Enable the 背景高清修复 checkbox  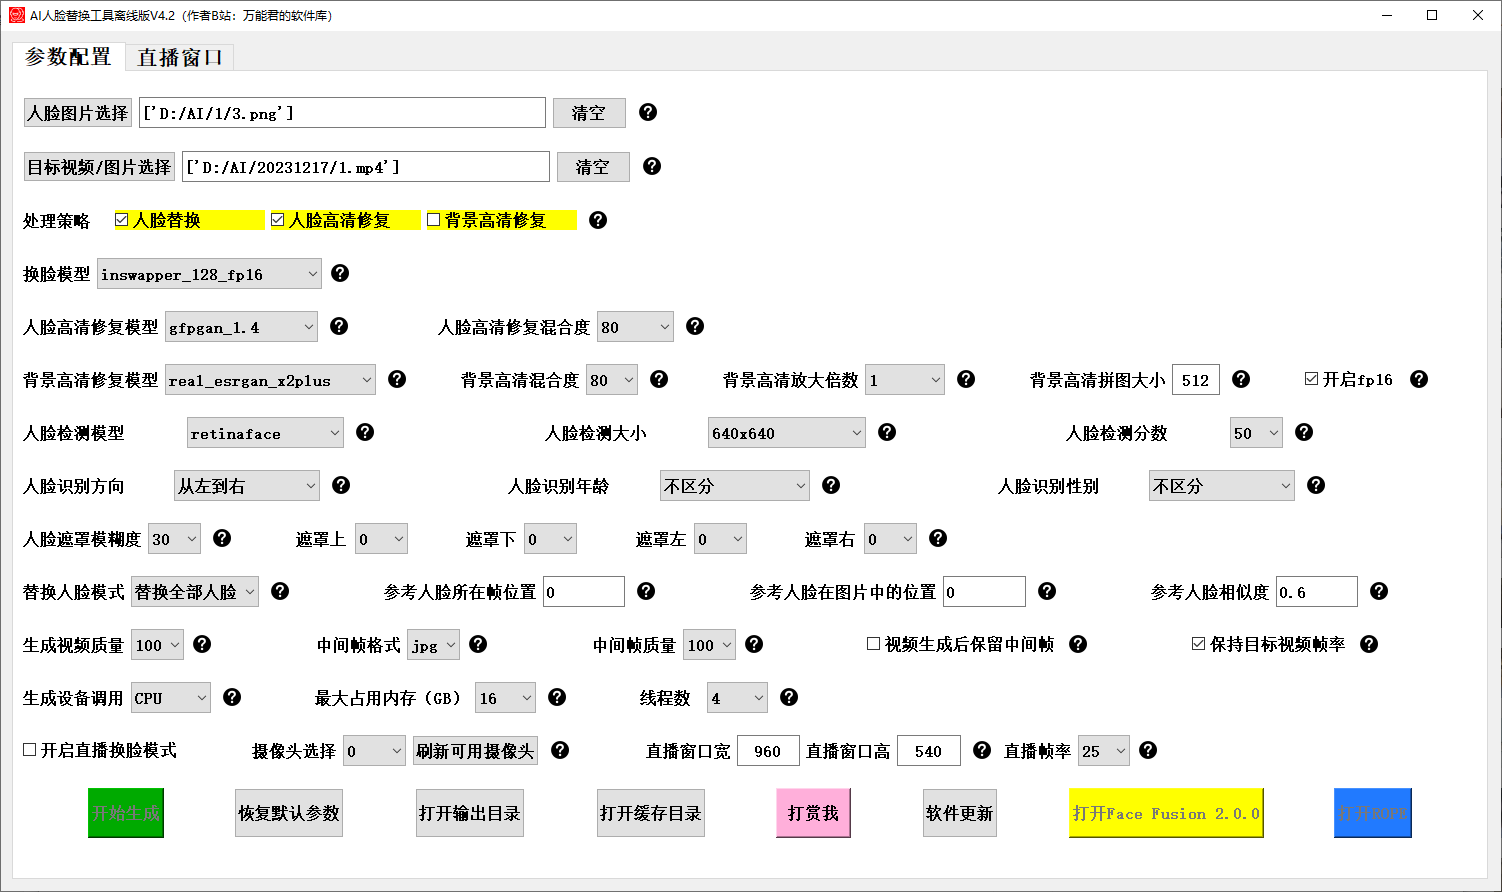click(434, 220)
